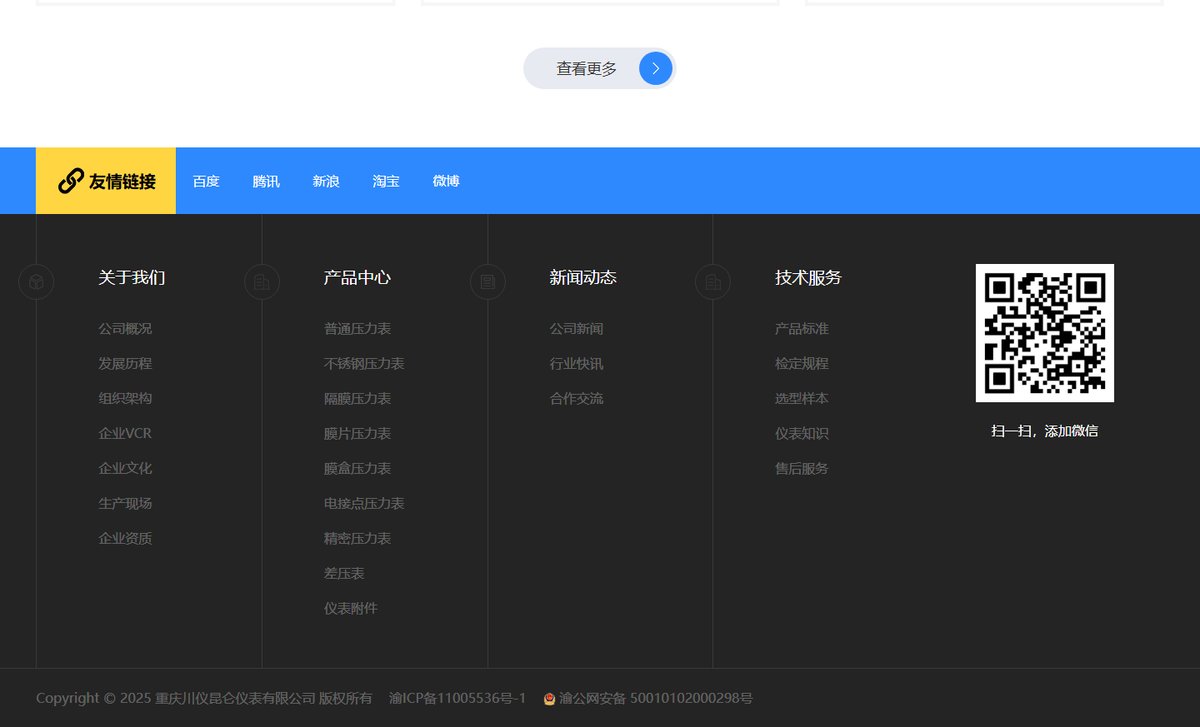
Task: Open 产品标准 service link
Action: (802, 328)
